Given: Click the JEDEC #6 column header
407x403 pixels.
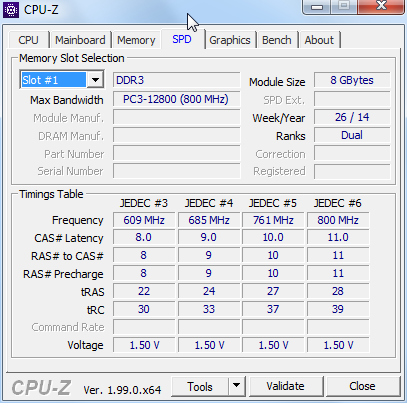Looking at the screenshot, I should pos(338,203).
